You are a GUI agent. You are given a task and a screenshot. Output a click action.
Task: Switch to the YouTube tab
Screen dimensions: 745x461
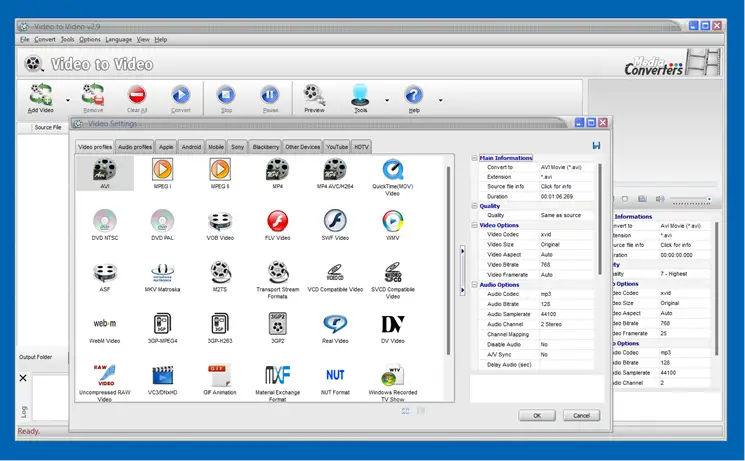point(337,147)
